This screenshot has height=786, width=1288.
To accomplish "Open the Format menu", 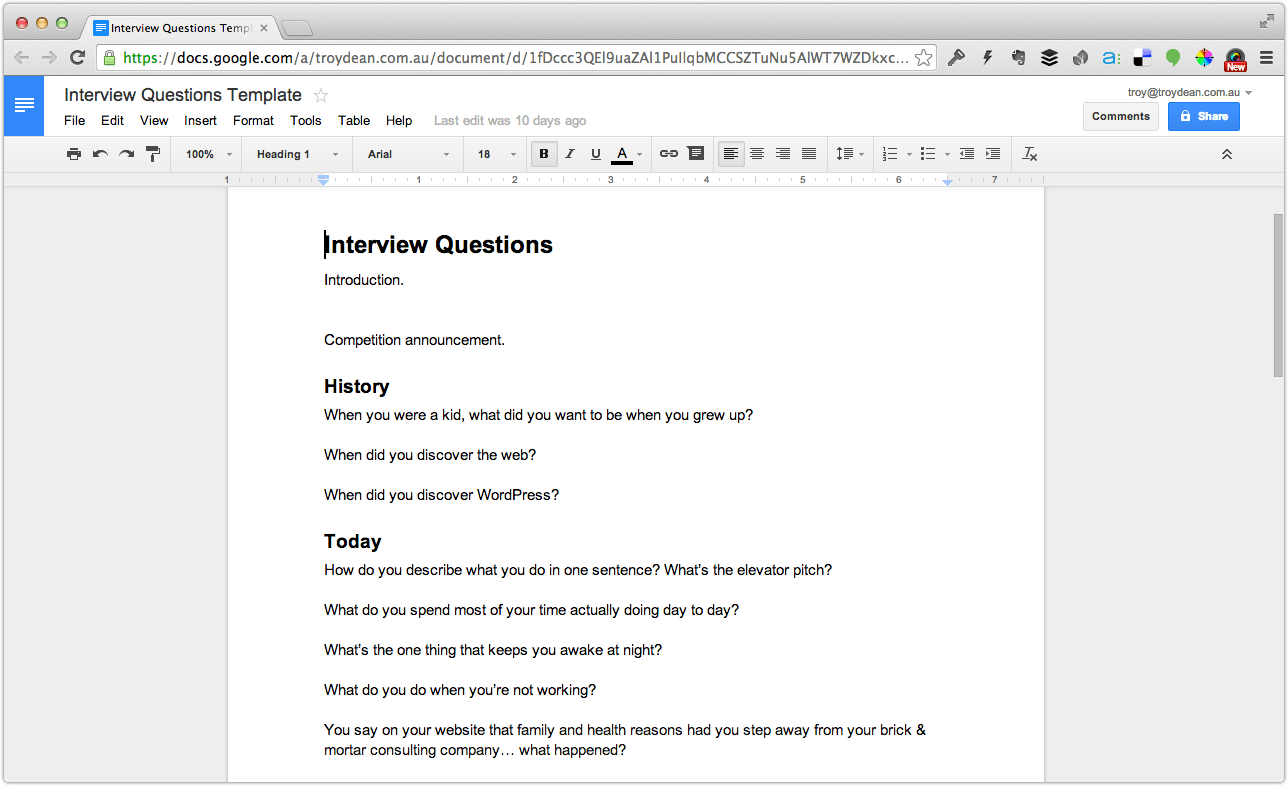I will coord(253,120).
